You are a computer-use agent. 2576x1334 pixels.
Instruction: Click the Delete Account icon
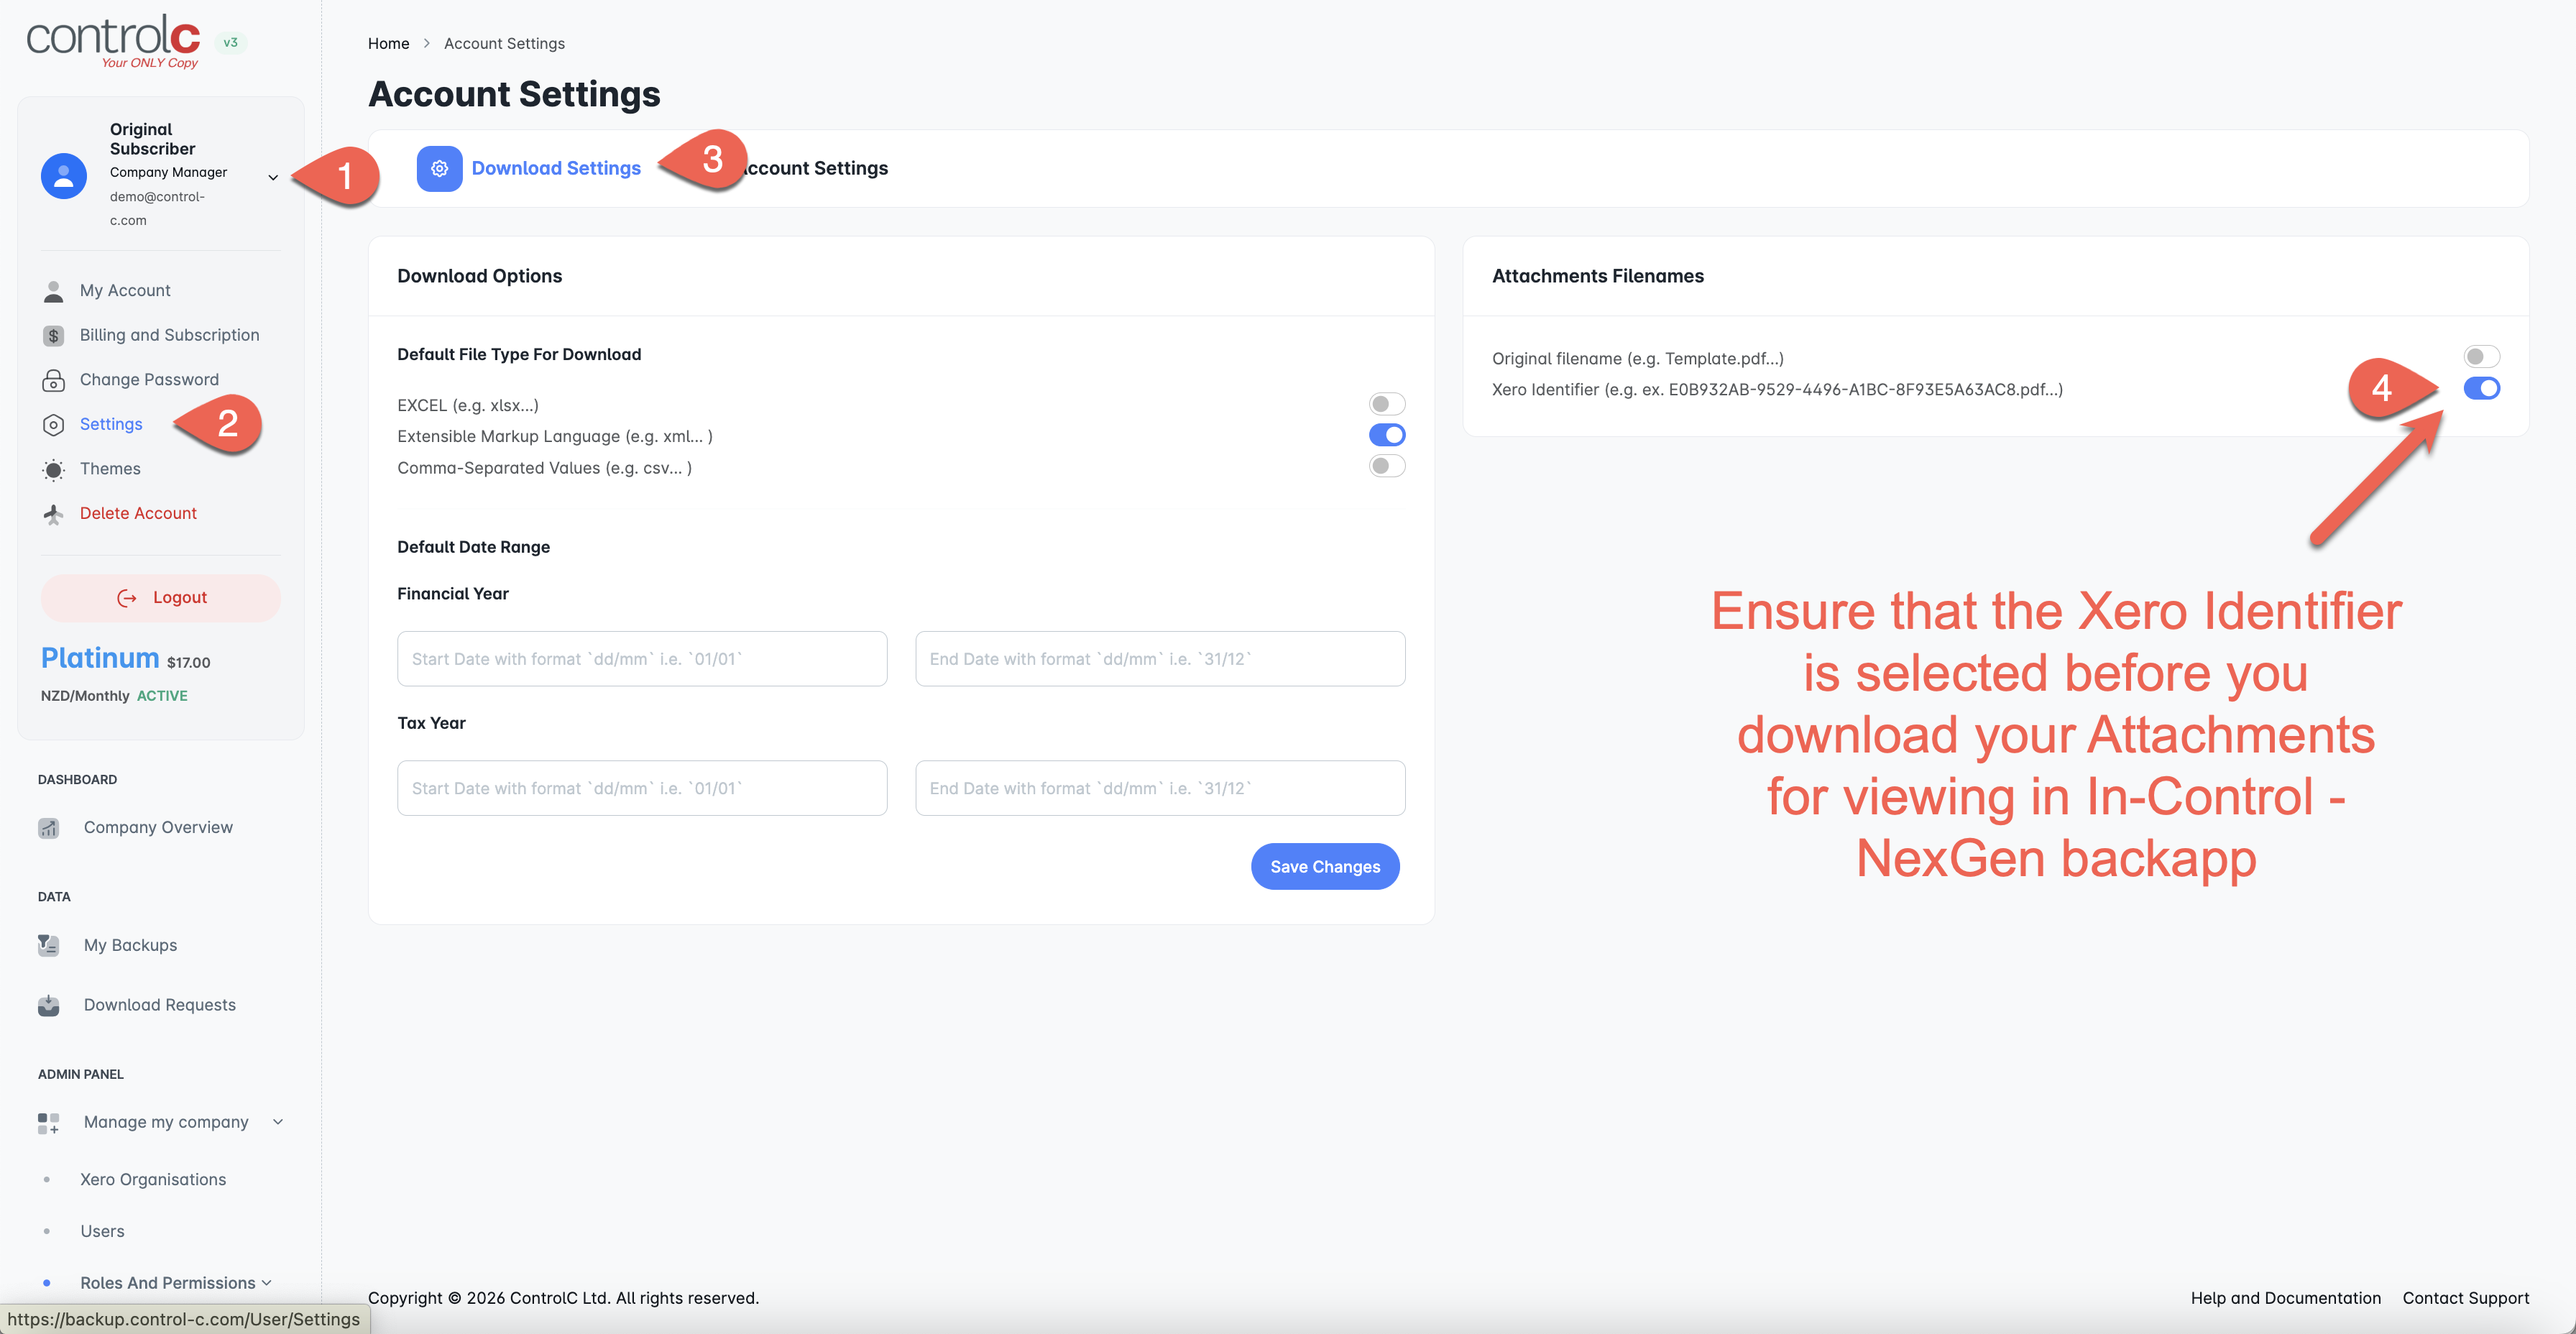(54, 514)
